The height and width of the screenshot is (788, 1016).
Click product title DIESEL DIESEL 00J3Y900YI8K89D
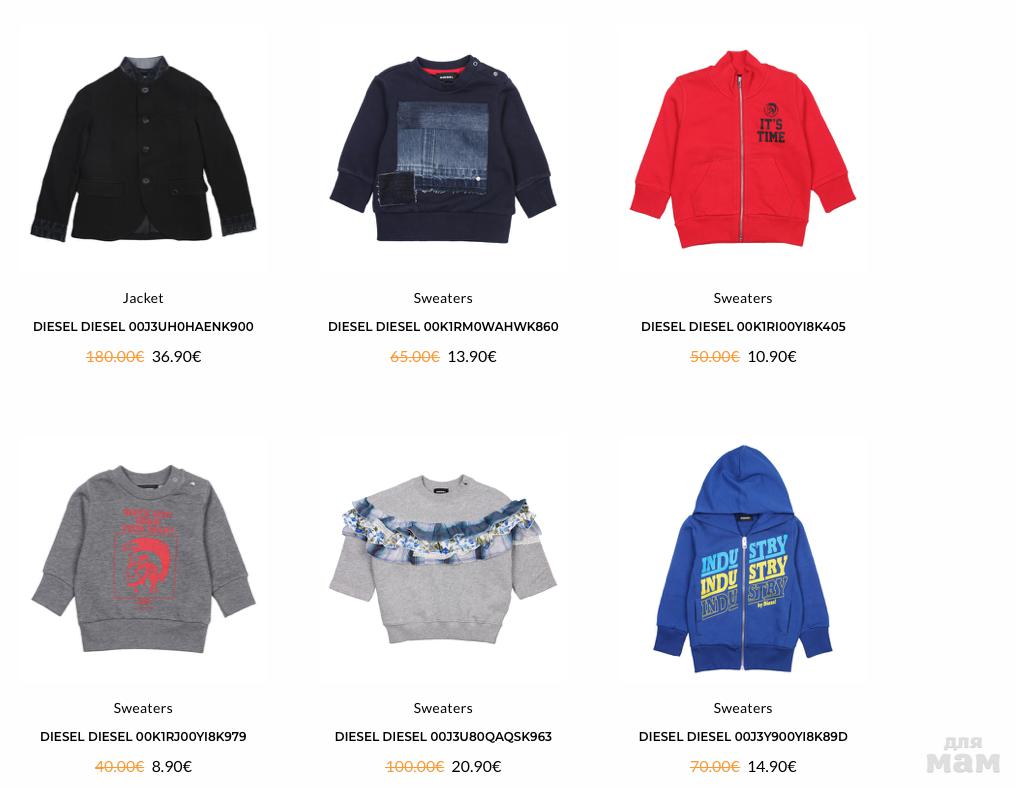(743, 737)
